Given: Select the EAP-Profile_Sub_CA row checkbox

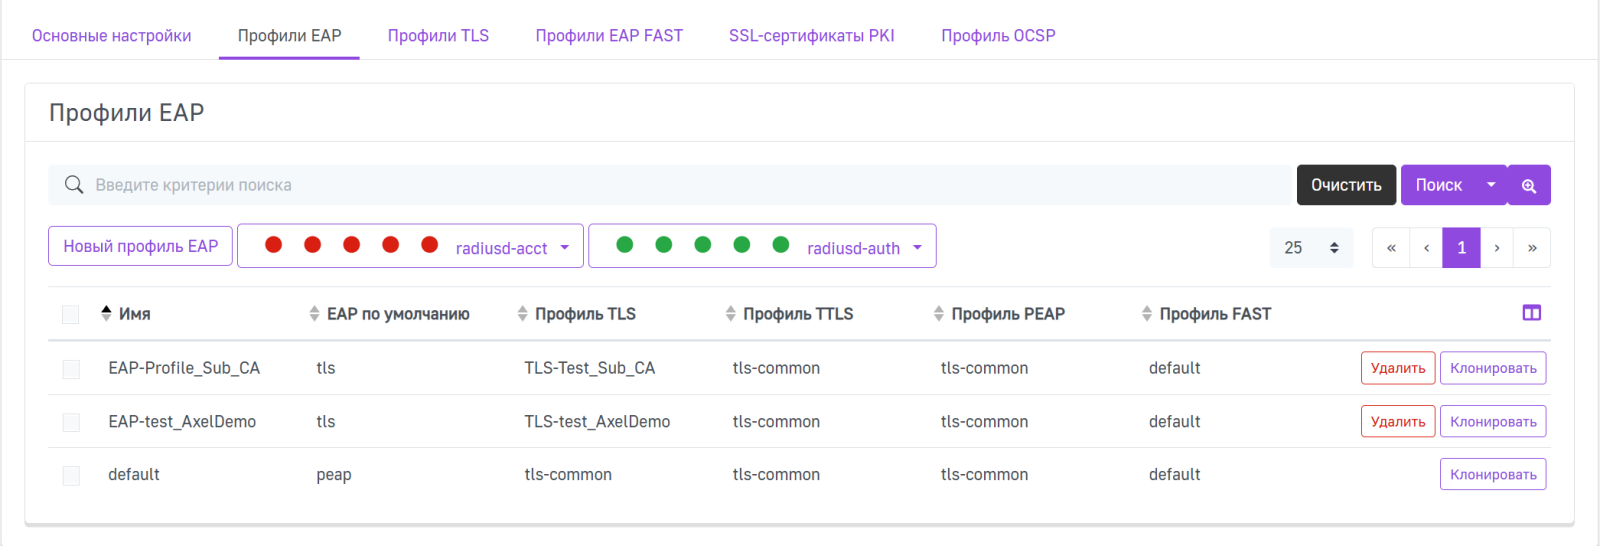Looking at the screenshot, I should tap(71, 369).
